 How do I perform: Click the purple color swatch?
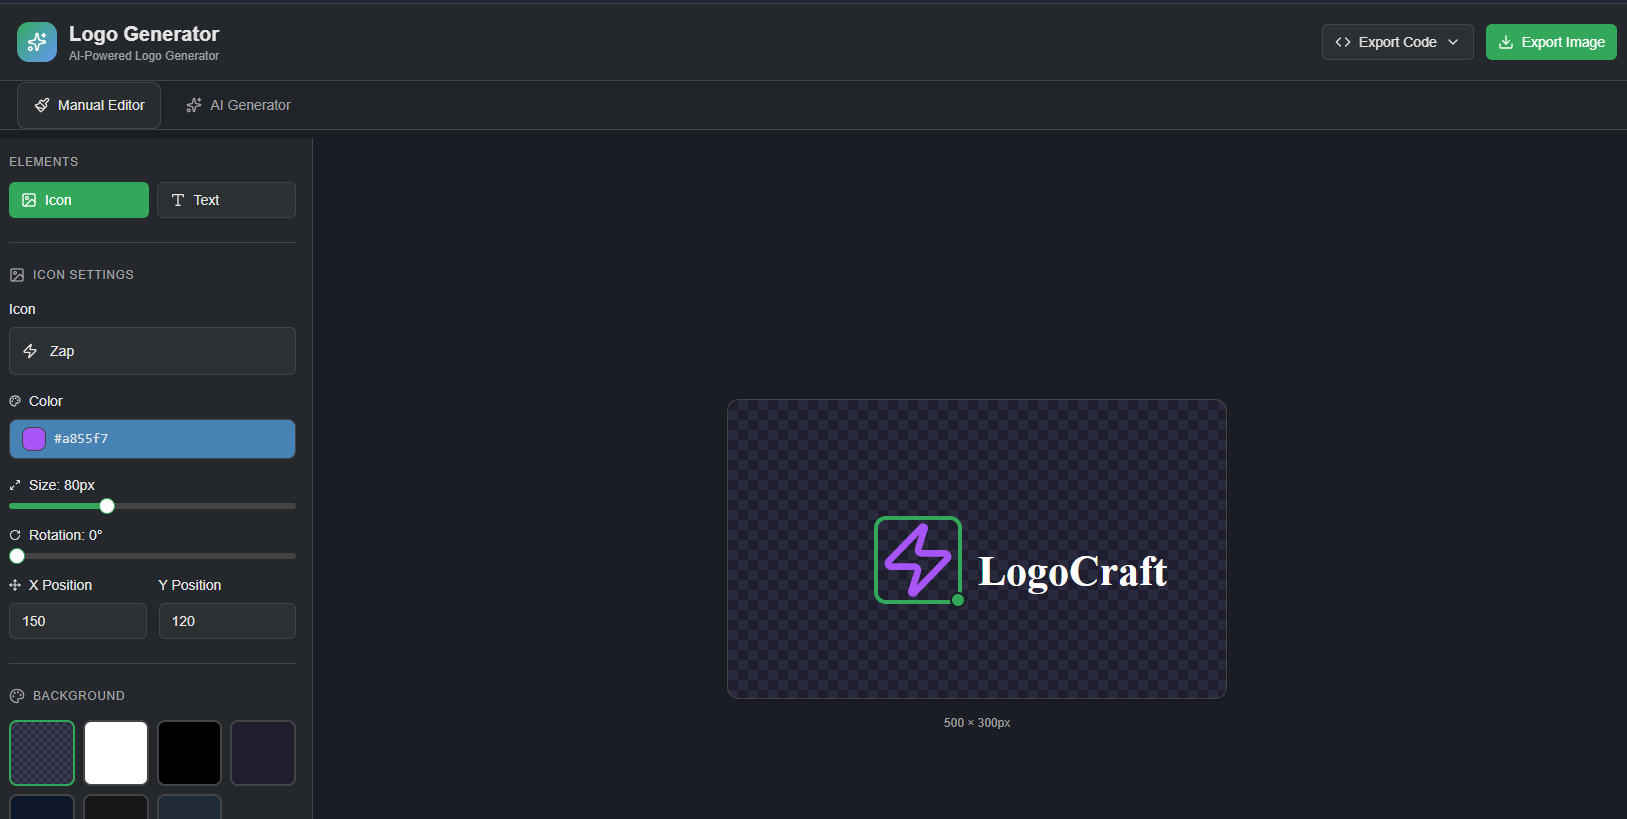click(34, 439)
